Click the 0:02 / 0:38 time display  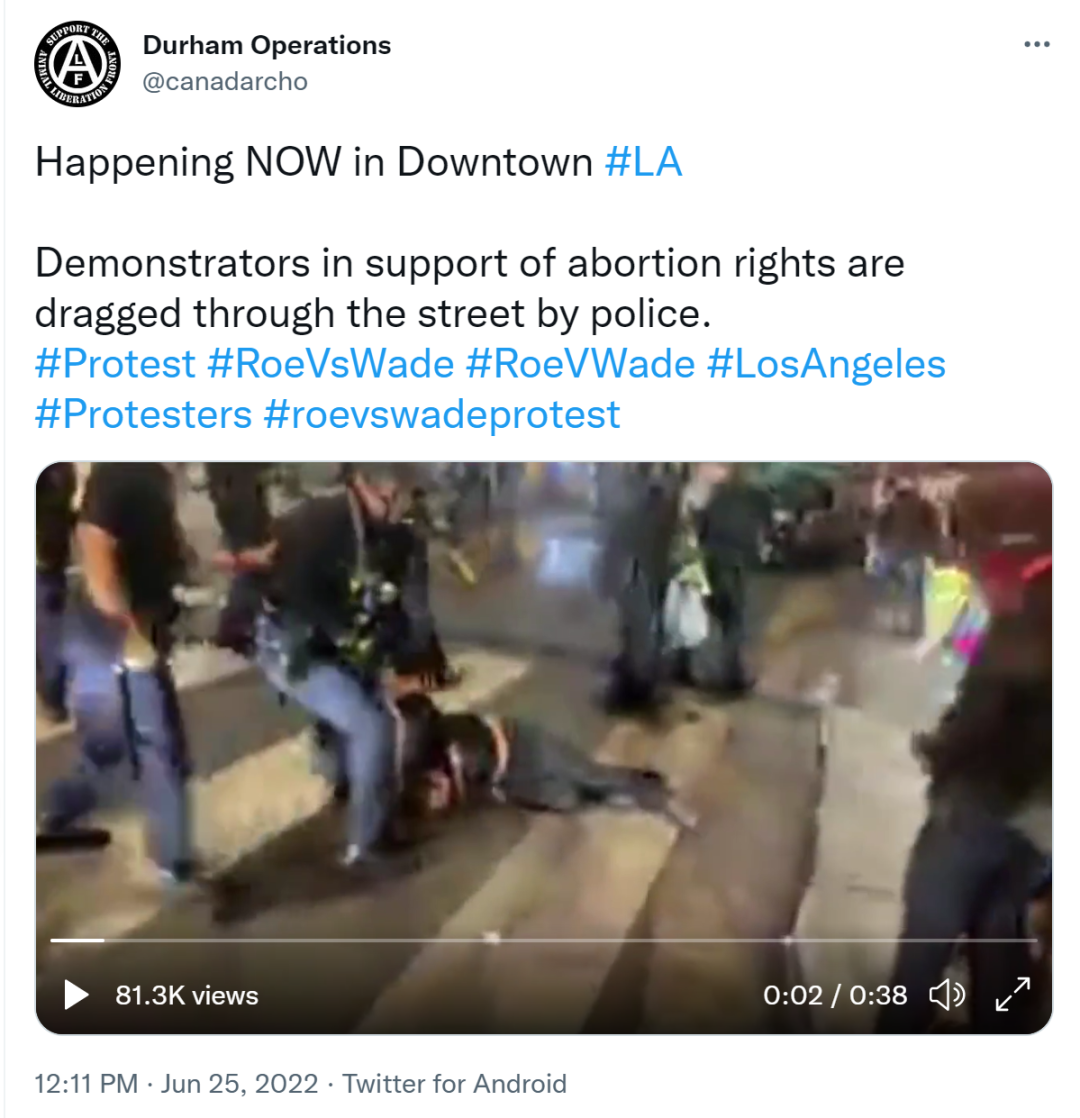(835, 995)
